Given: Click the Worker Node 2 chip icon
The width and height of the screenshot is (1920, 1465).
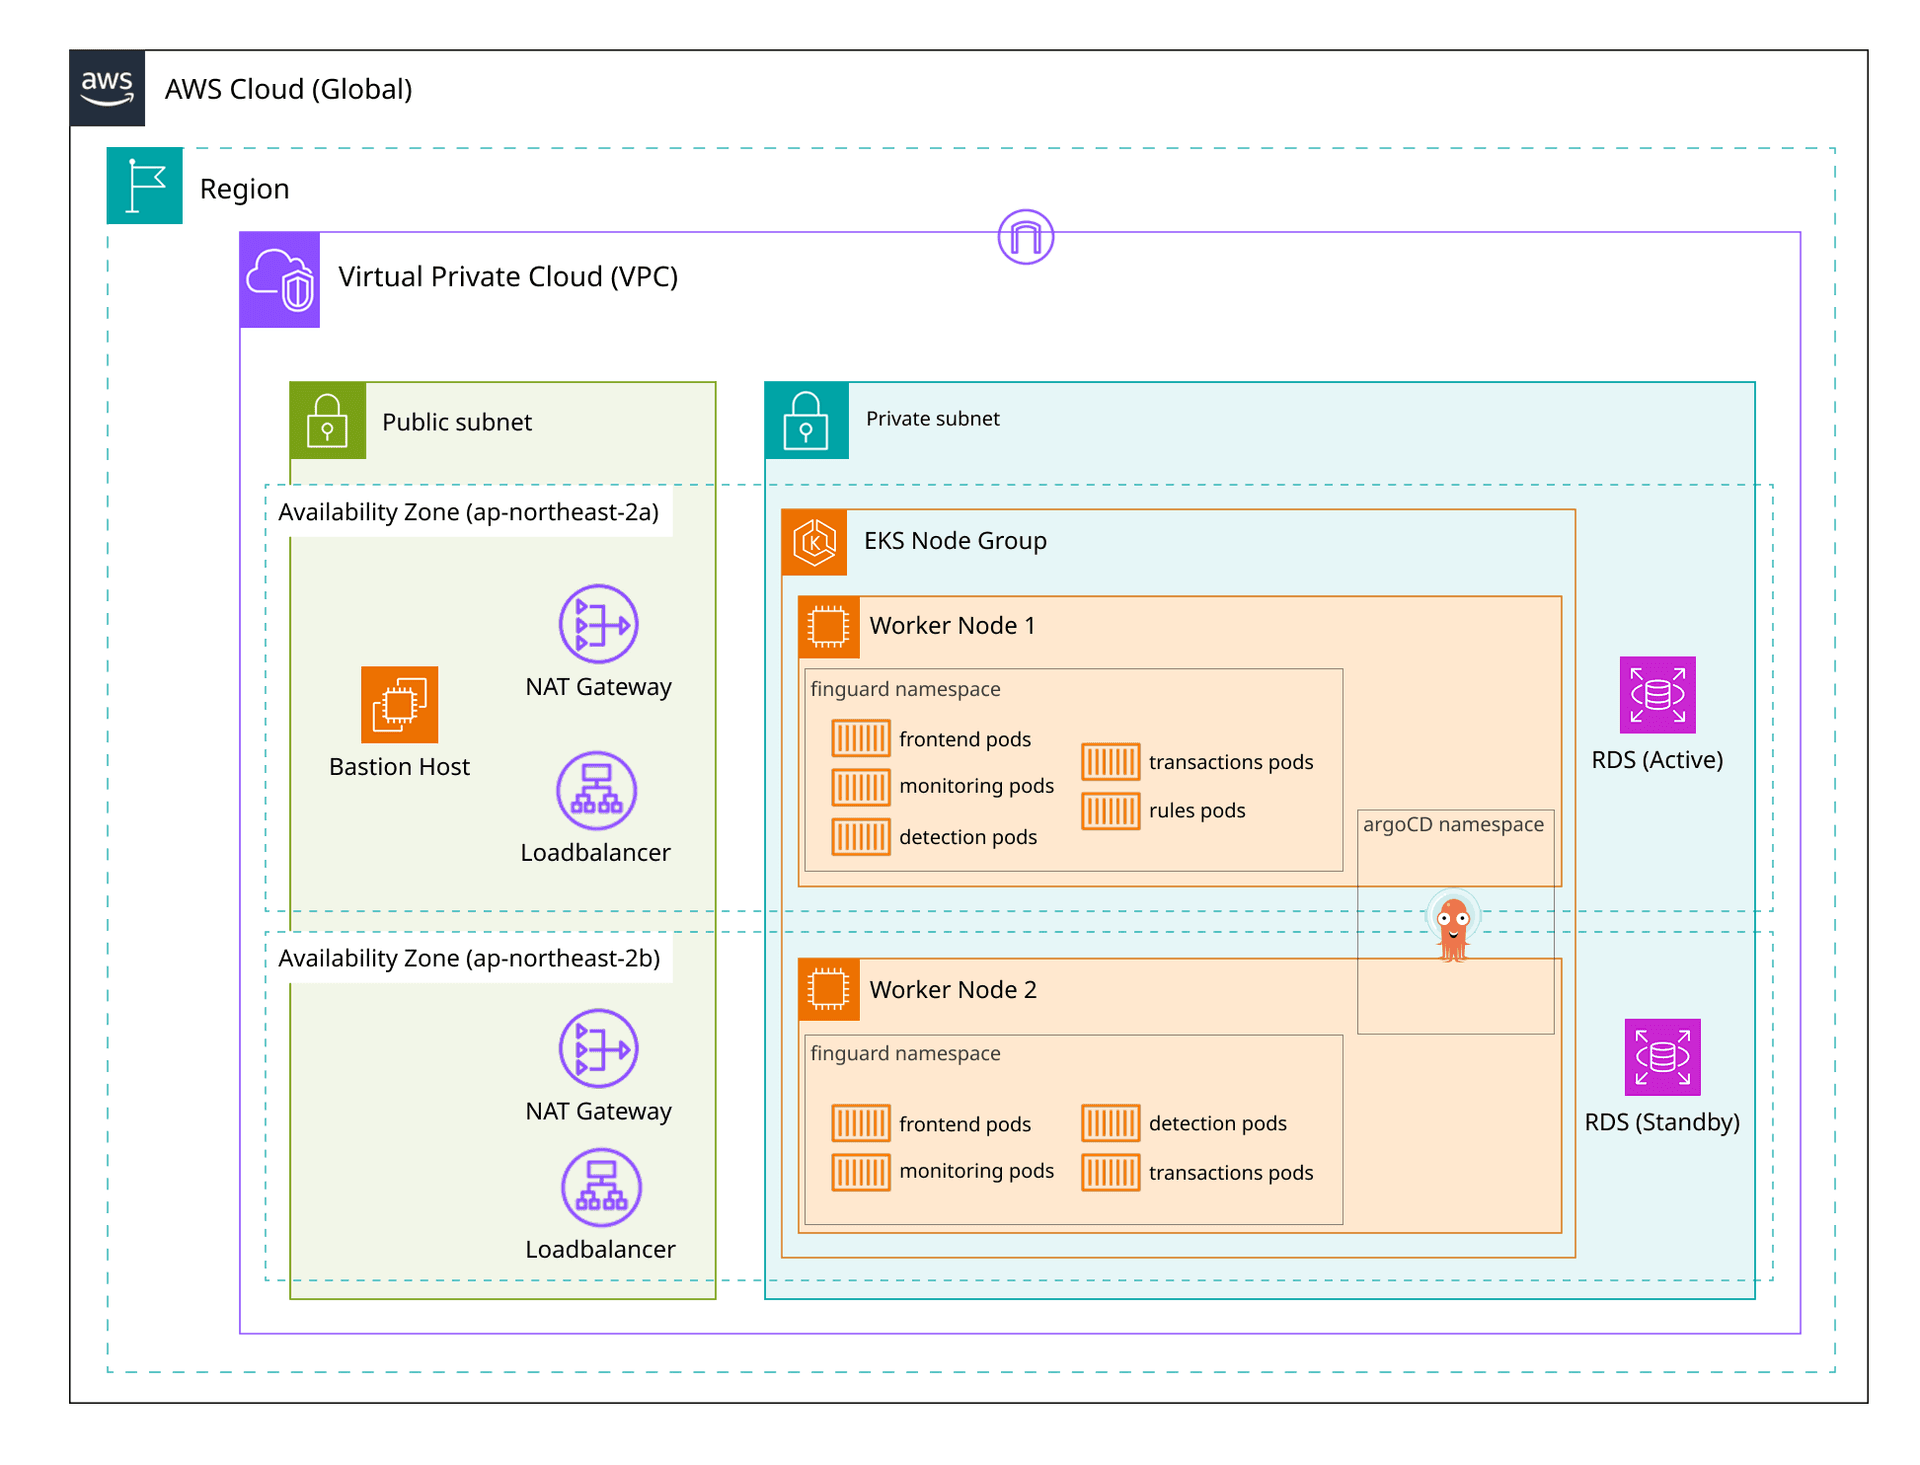Looking at the screenshot, I should tap(828, 989).
